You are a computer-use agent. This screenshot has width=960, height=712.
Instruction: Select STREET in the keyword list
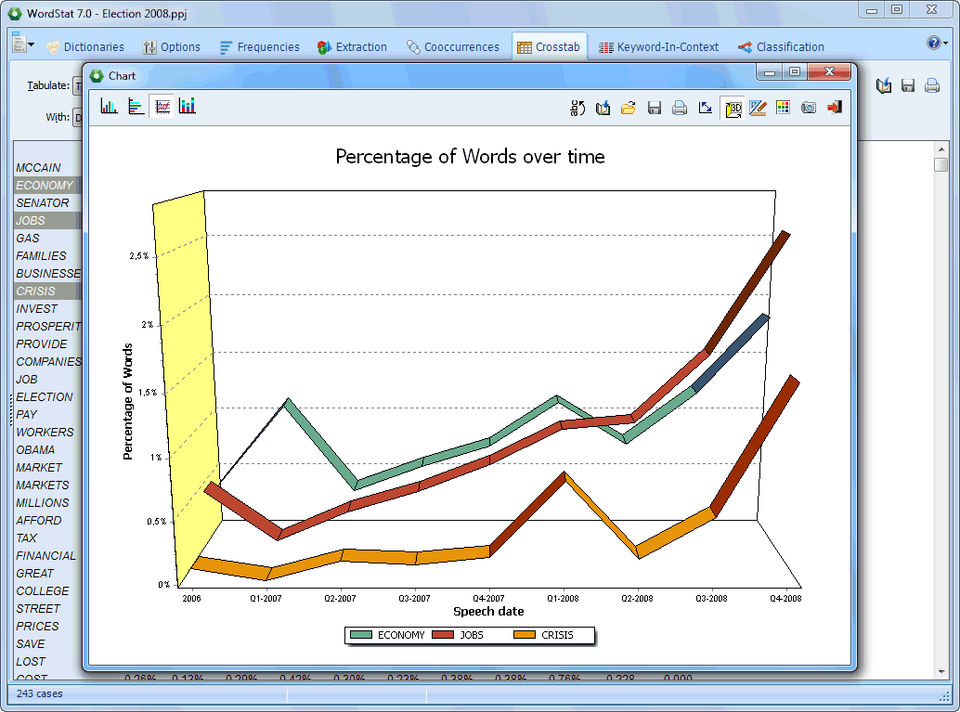tap(48, 609)
